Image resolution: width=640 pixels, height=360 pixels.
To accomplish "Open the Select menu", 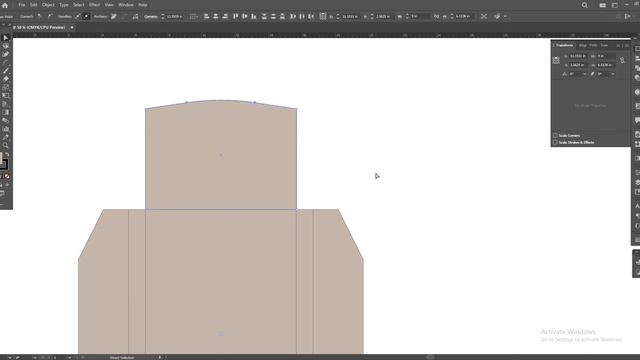I will pyautogui.click(x=79, y=5).
